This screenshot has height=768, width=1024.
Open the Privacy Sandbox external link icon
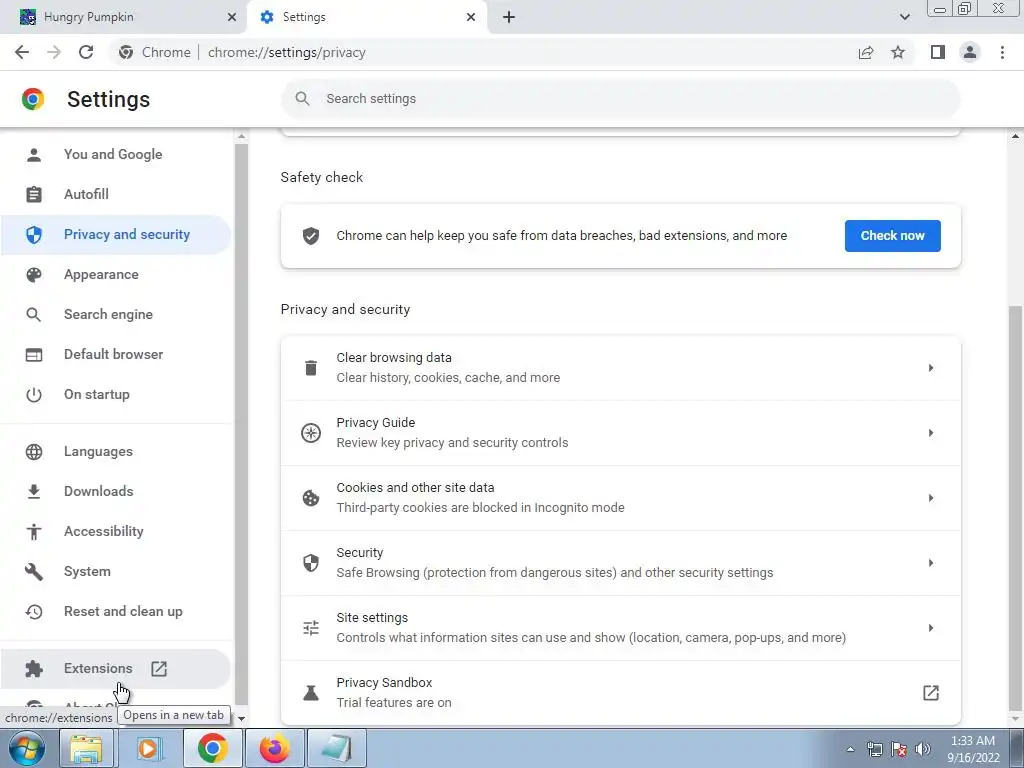click(x=931, y=693)
